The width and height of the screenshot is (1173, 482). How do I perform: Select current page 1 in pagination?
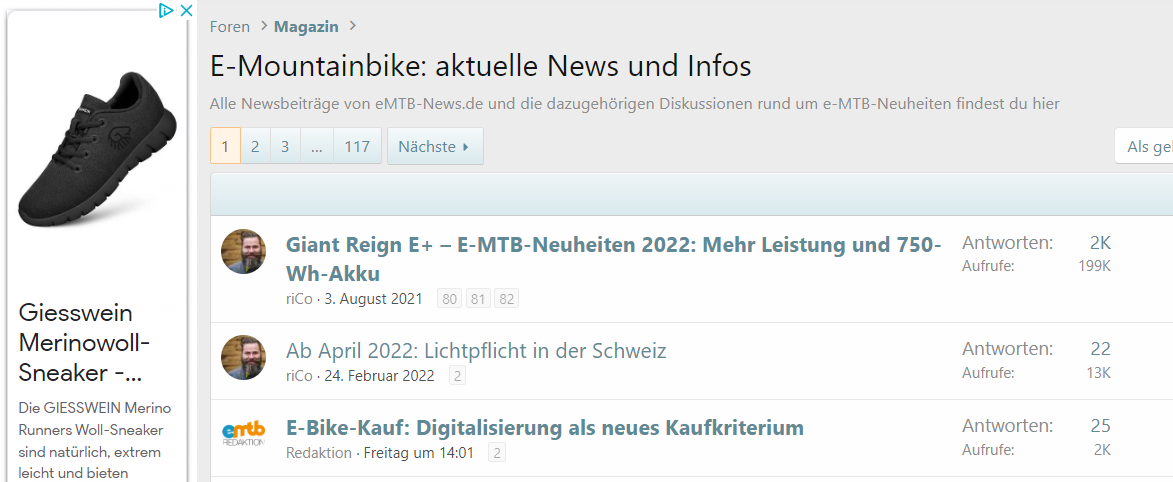click(x=225, y=146)
